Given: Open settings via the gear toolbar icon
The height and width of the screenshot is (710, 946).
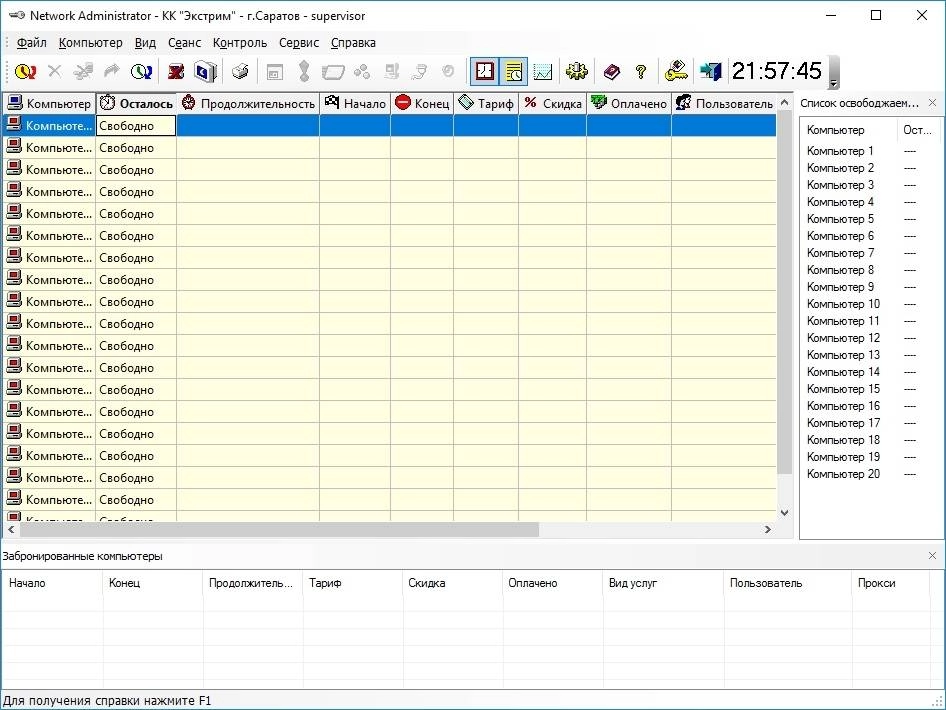Looking at the screenshot, I should click(x=577, y=72).
